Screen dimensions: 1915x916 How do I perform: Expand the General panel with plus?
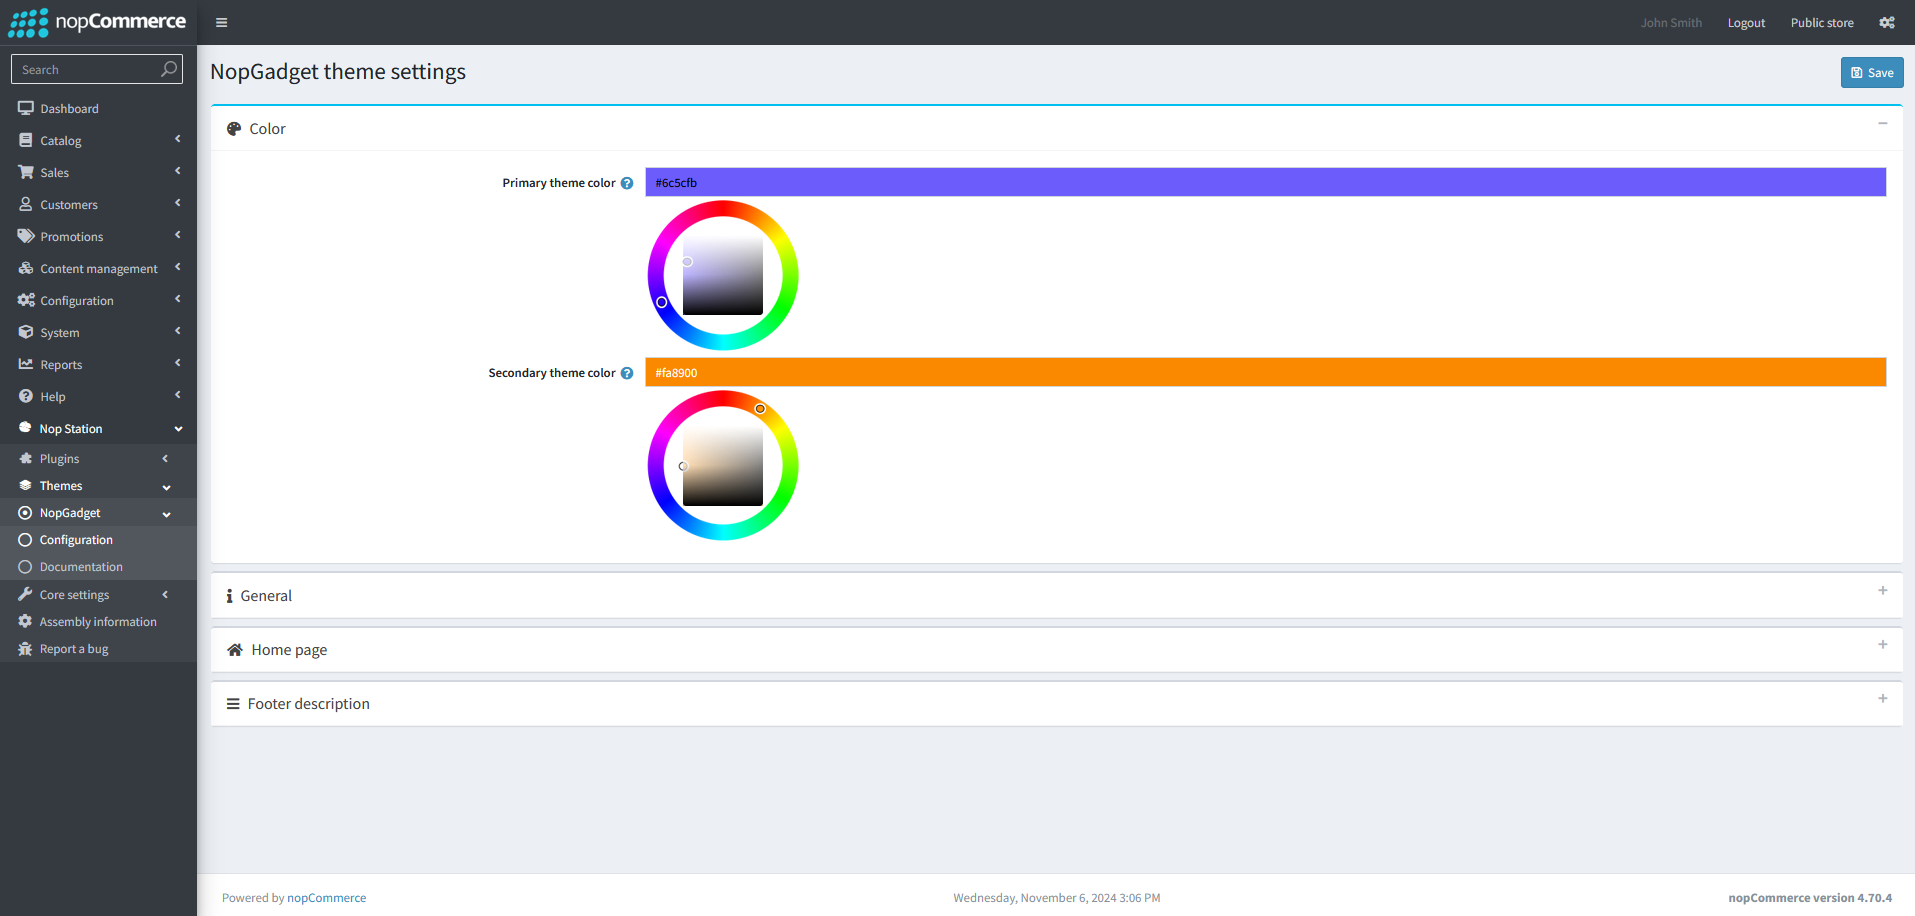[x=1883, y=591]
